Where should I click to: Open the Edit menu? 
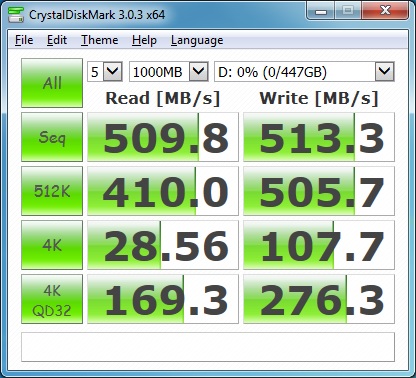pos(57,40)
